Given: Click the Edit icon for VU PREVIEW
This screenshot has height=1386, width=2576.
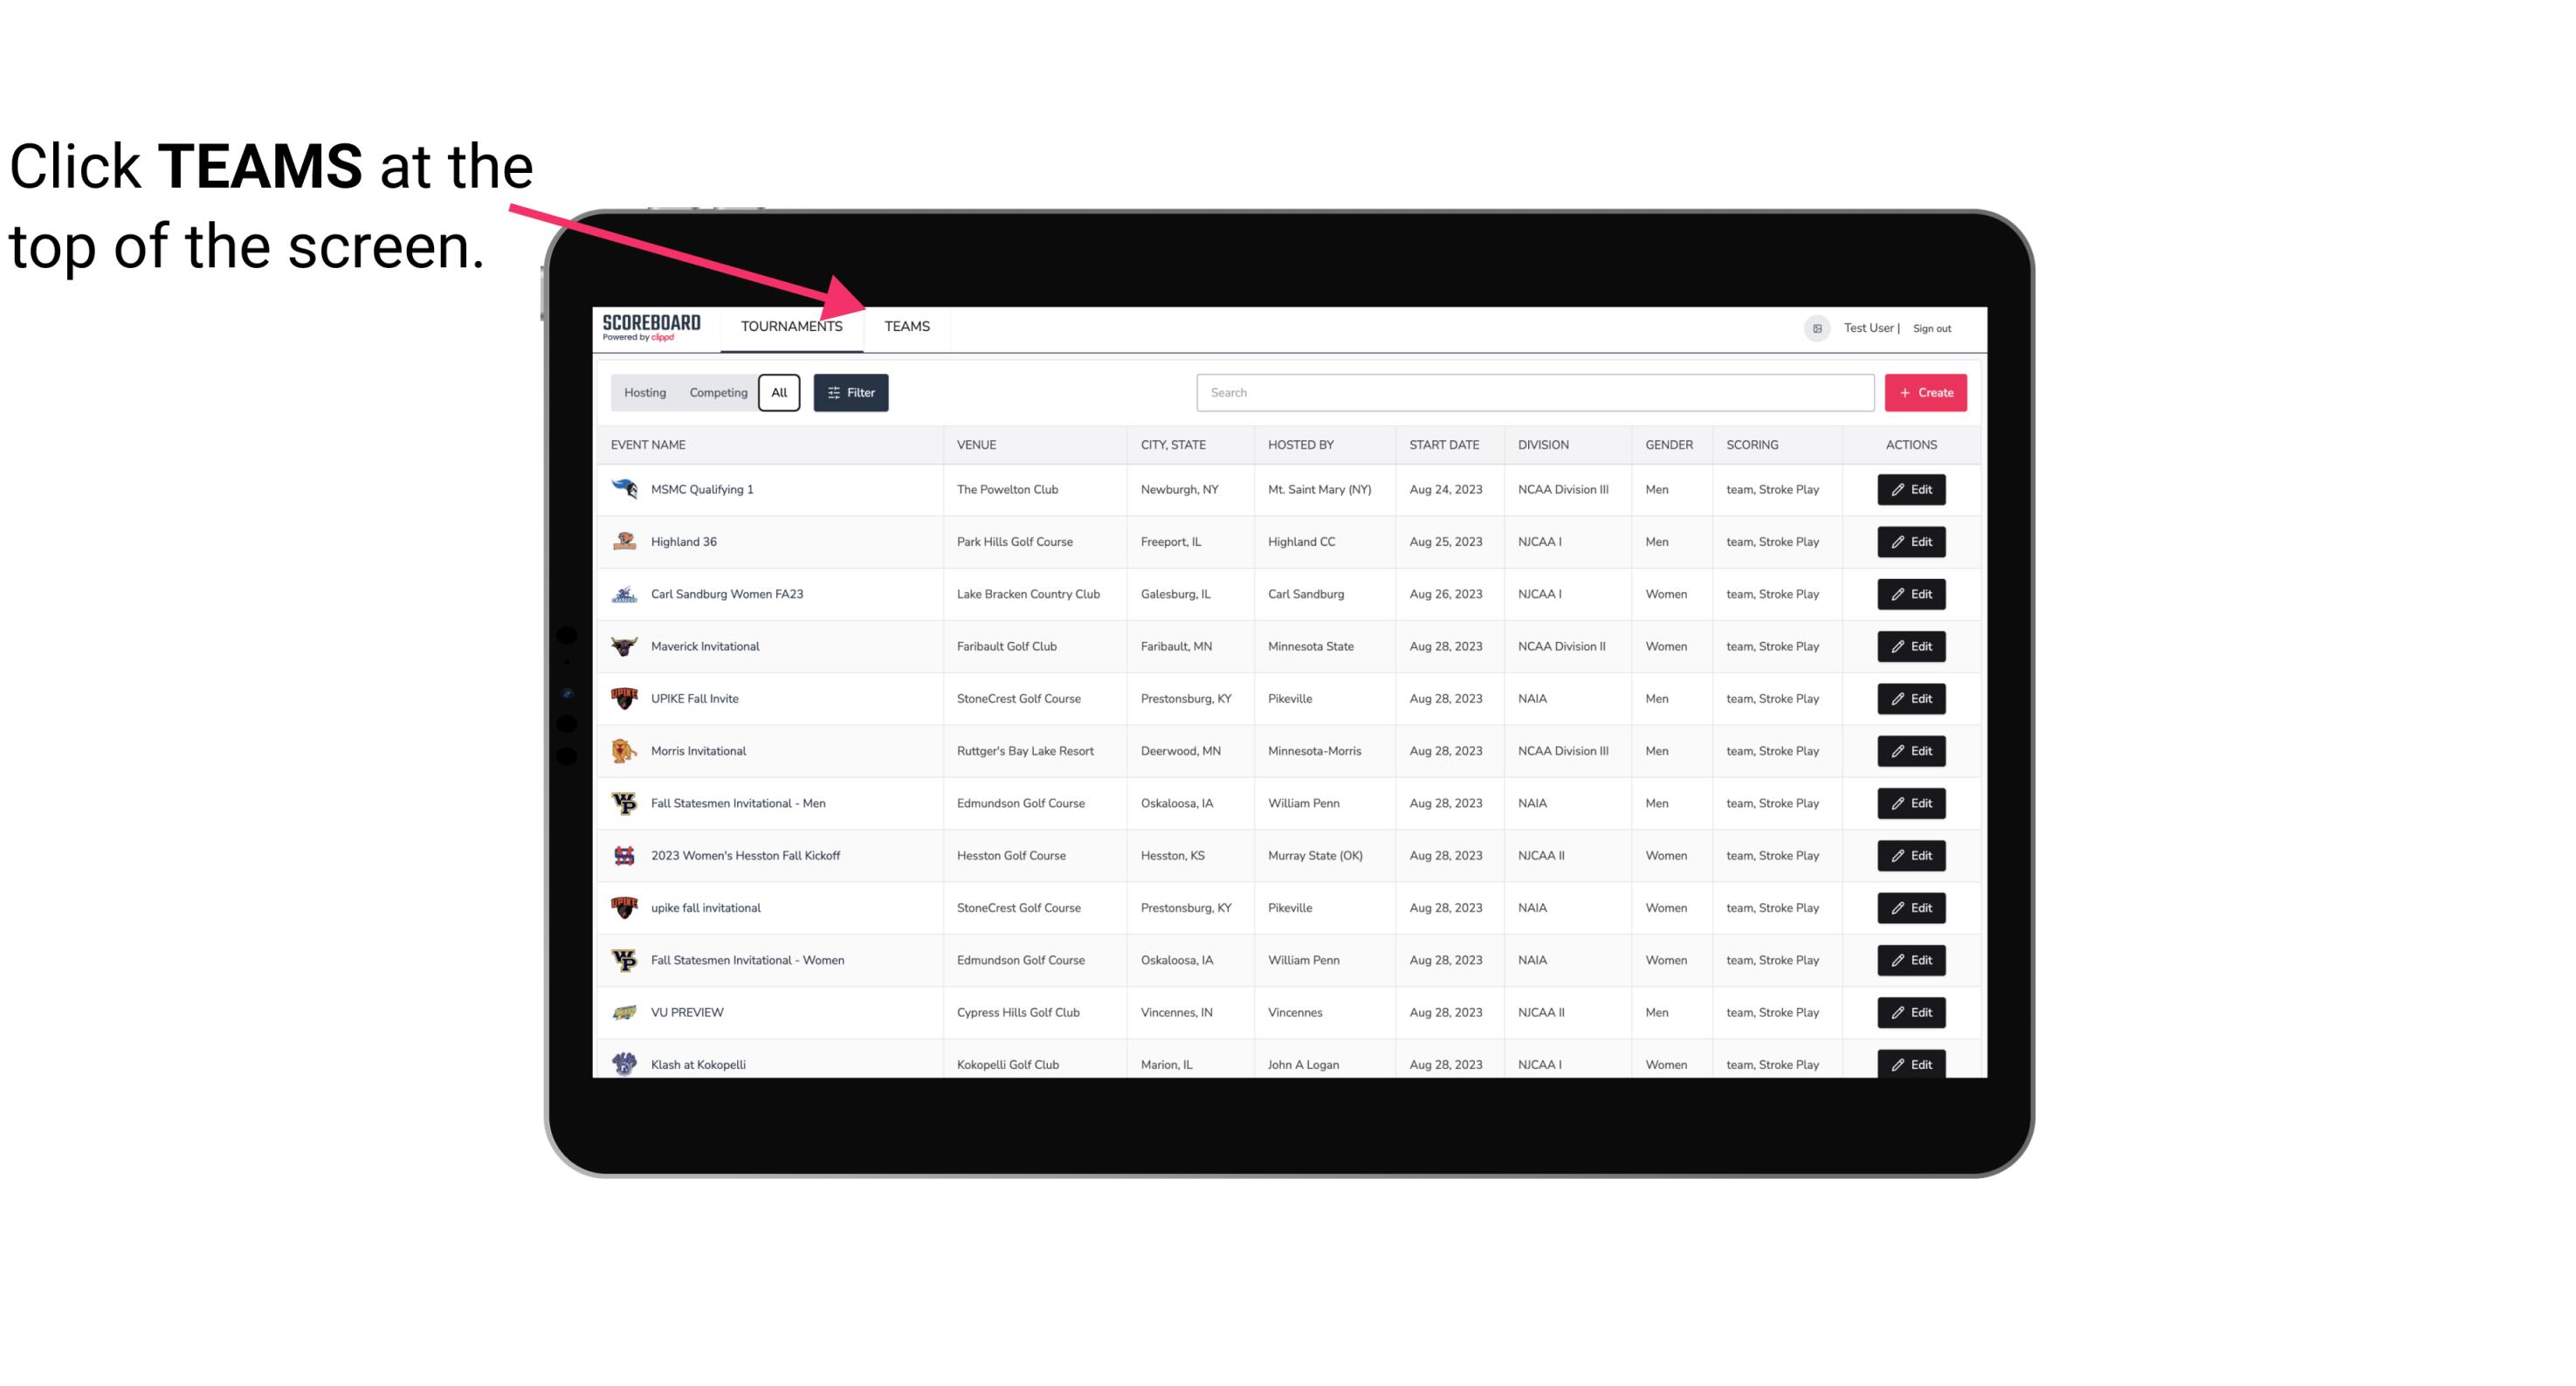Looking at the screenshot, I should pyautogui.click(x=1909, y=1010).
